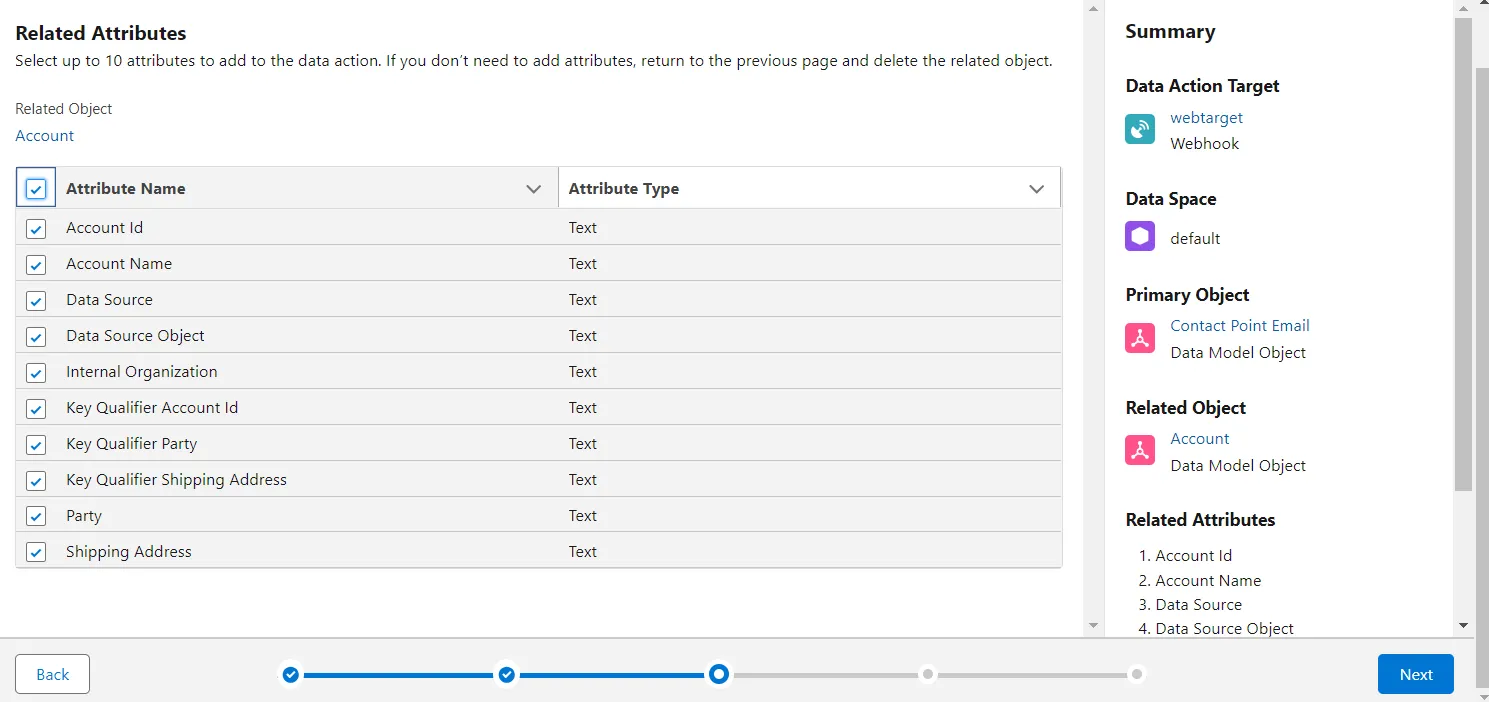The height and width of the screenshot is (702, 1489).
Task: Deselect the Shipping Address checkbox
Action: click(36, 552)
